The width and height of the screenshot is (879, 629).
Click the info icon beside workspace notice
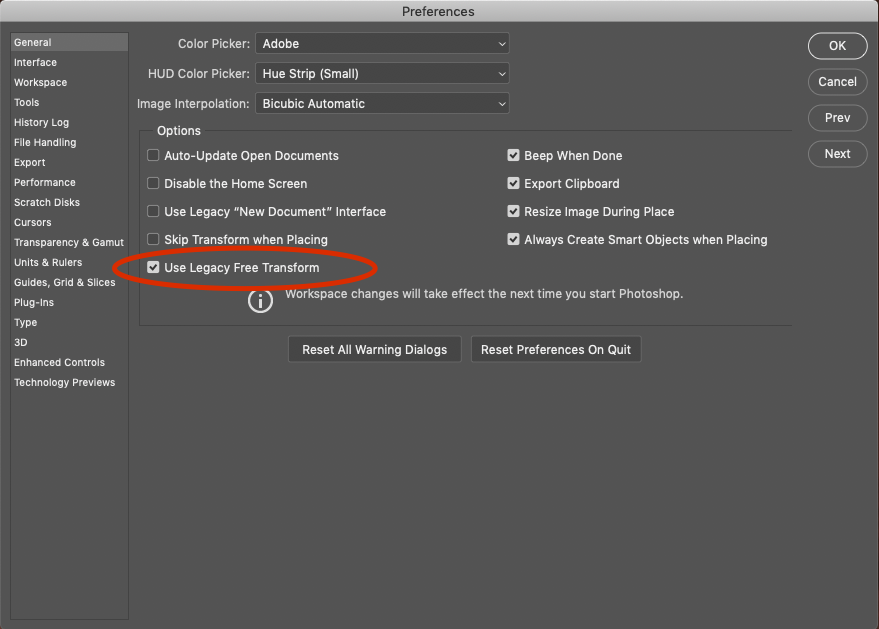pos(260,301)
